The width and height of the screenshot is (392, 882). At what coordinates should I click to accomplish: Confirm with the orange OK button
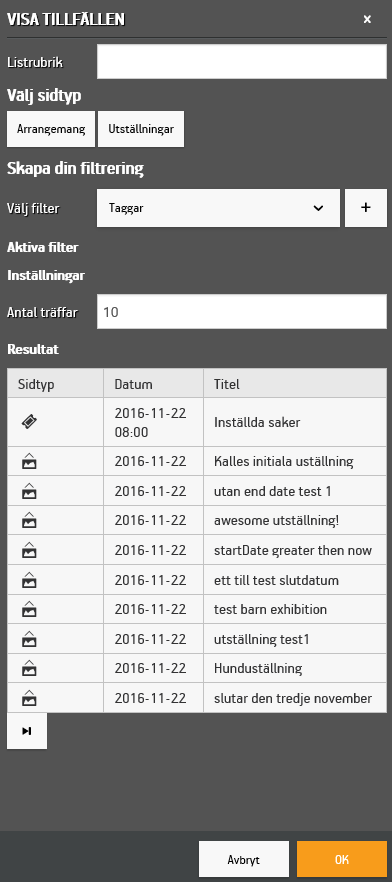pos(342,860)
